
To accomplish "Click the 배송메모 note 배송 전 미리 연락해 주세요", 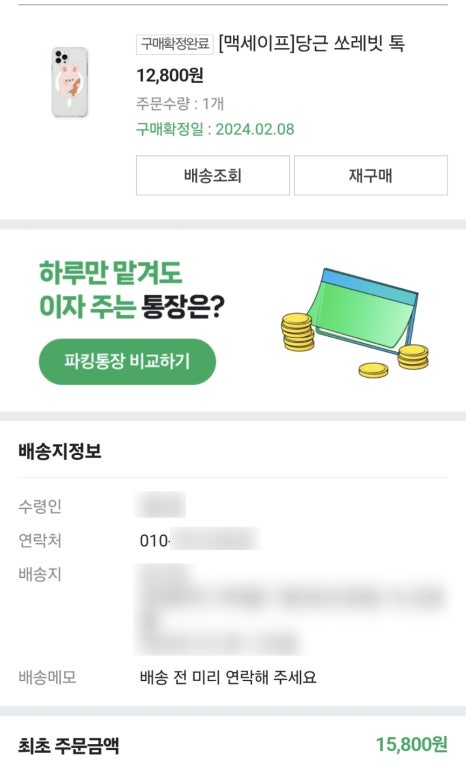I will tap(228, 677).
